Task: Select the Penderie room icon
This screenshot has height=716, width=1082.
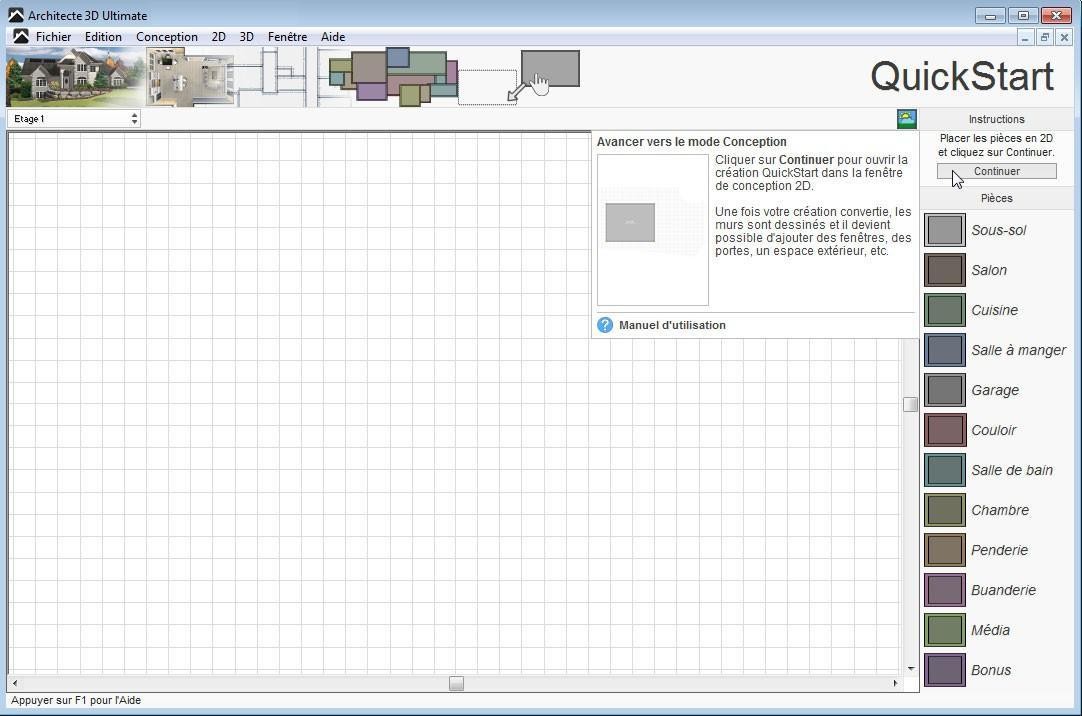Action: (x=945, y=550)
